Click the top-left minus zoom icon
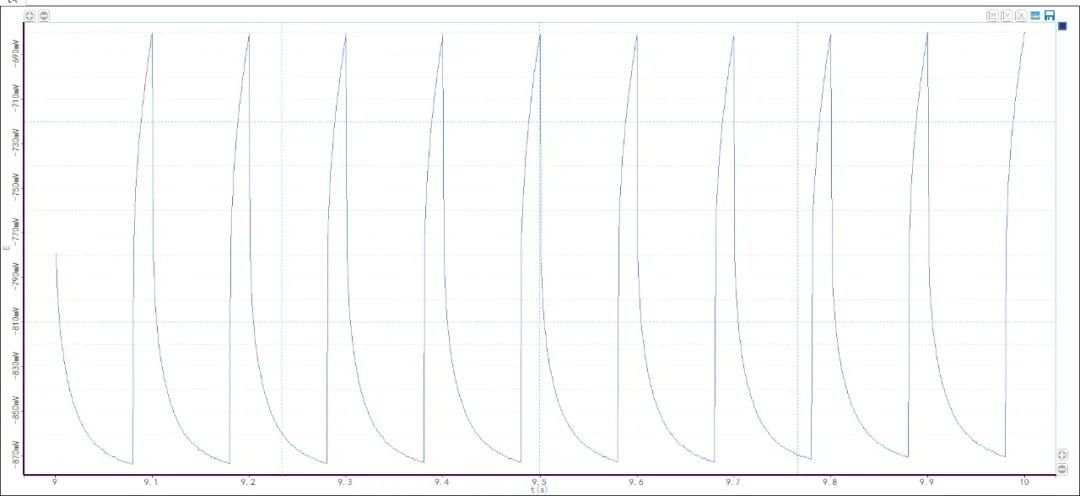Image resolution: width=1080 pixels, height=496 pixels. pyautogui.click(x=44, y=15)
